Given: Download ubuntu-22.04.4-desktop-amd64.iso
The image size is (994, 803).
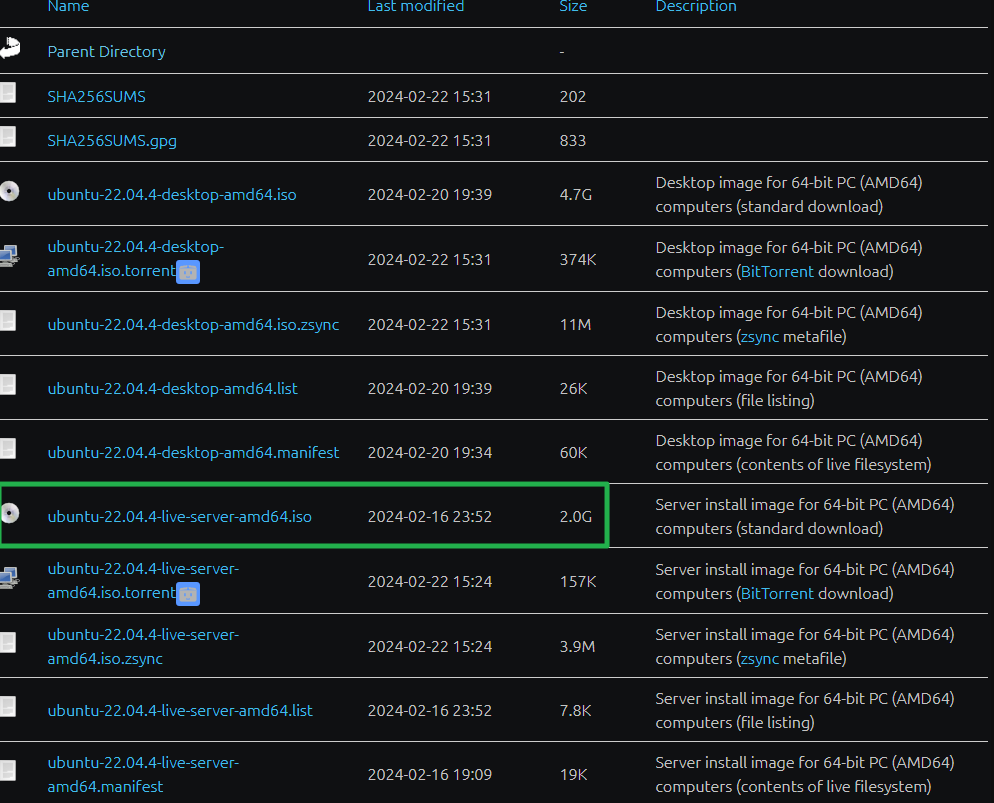Looking at the screenshot, I should (172, 194).
